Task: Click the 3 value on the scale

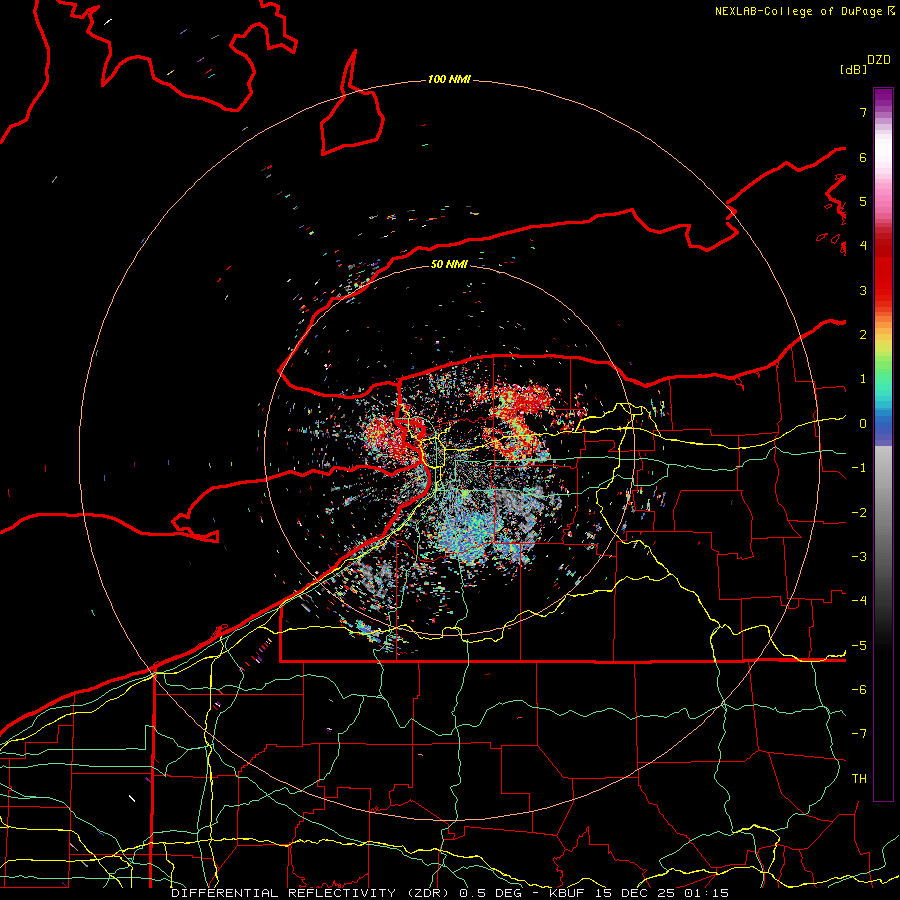Action: click(863, 290)
